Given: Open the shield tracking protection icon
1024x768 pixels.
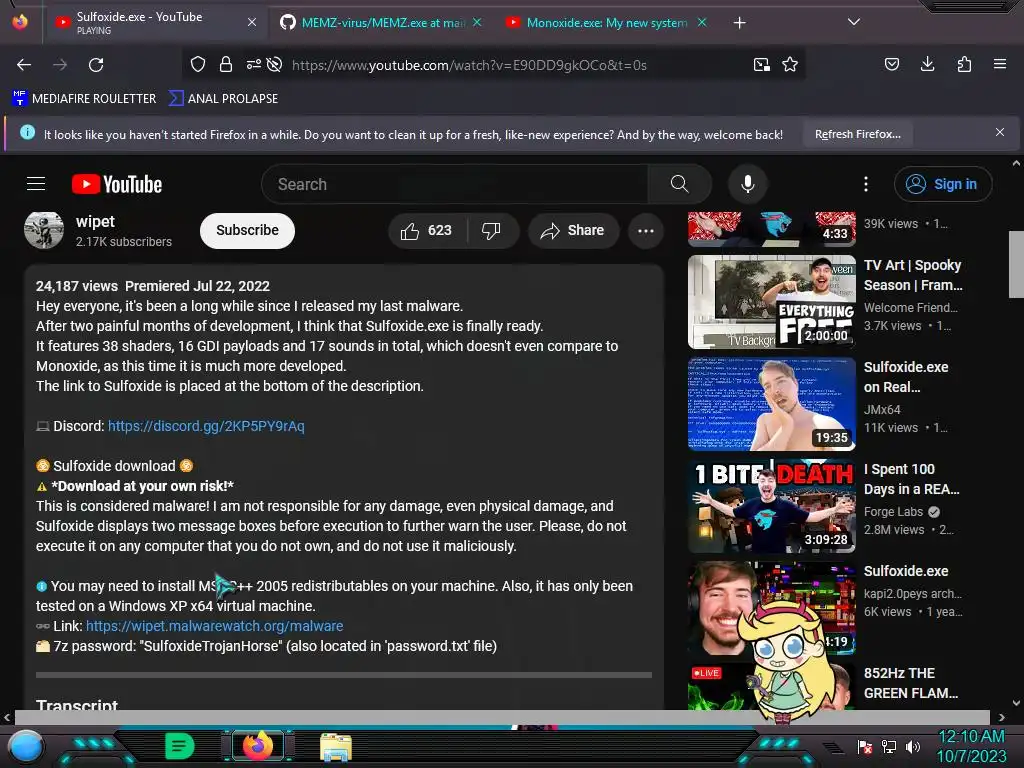Looking at the screenshot, I should (198, 64).
